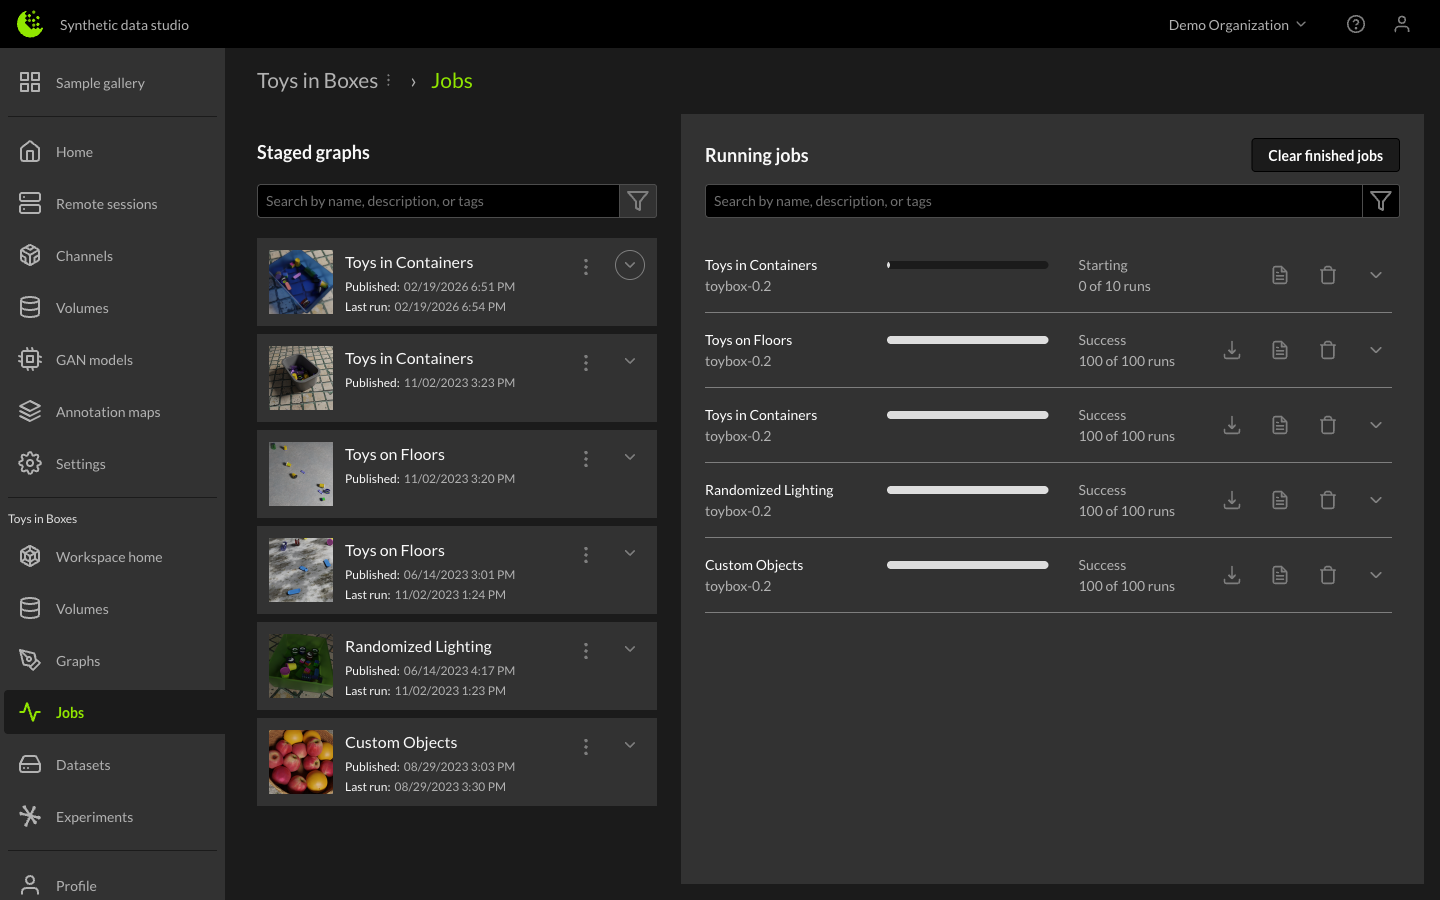This screenshot has width=1440, height=900.
Task: Filter the staged graphs list
Action: point(638,201)
